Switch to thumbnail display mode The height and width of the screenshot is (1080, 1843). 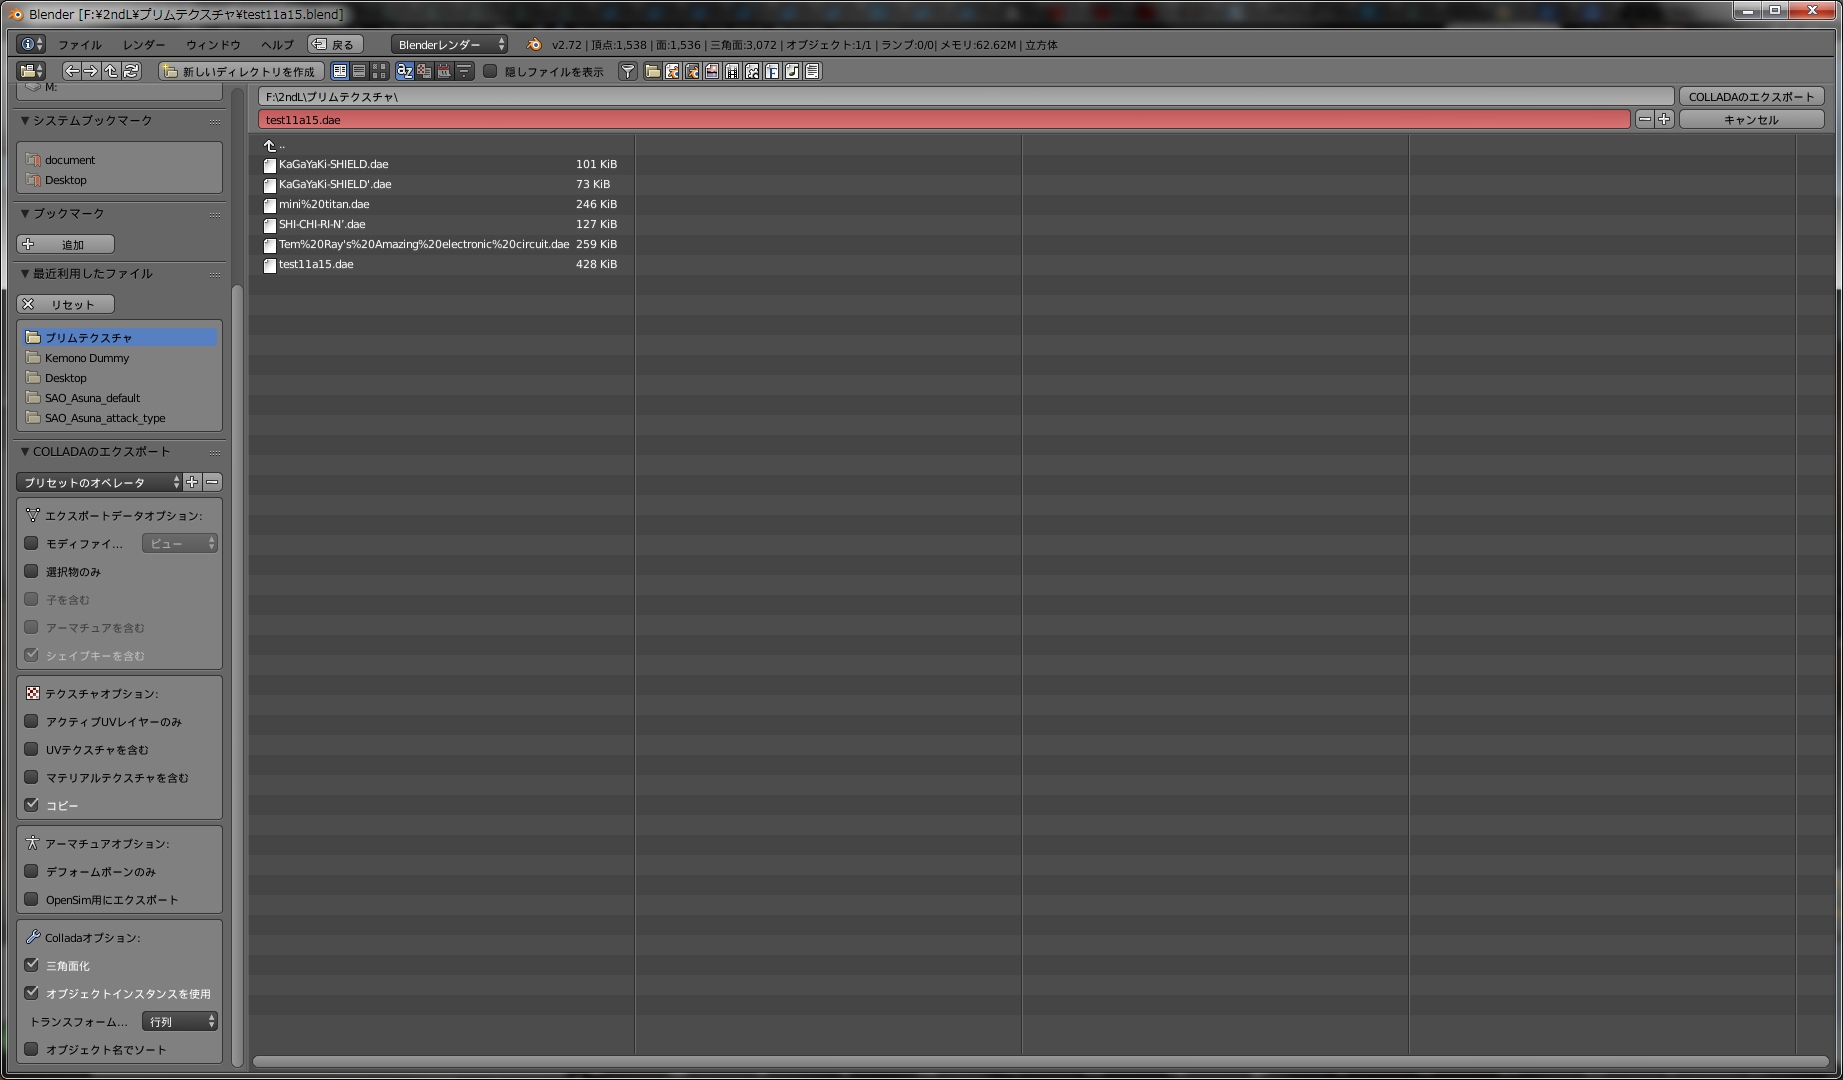coord(379,71)
